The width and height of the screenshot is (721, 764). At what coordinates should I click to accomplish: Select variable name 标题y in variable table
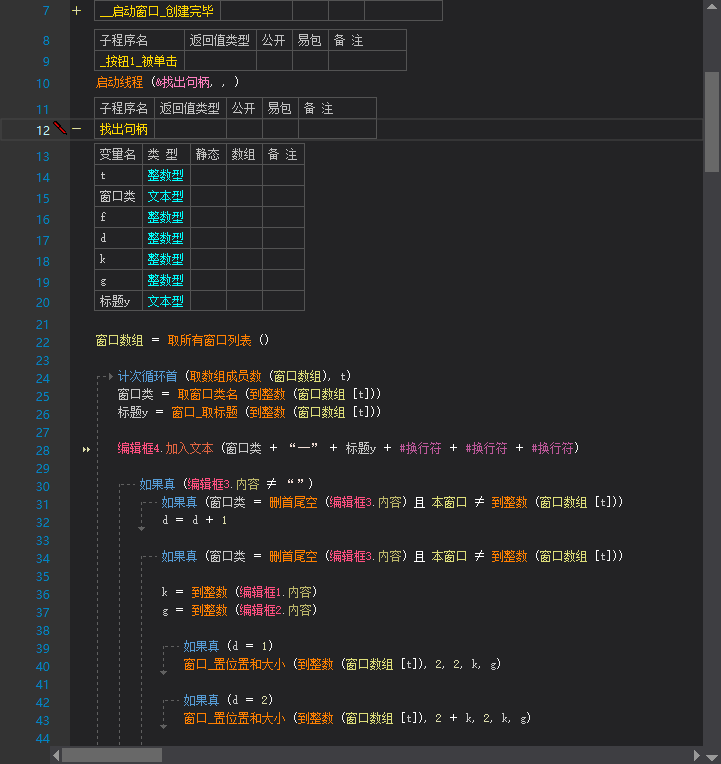tap(118, 301)
